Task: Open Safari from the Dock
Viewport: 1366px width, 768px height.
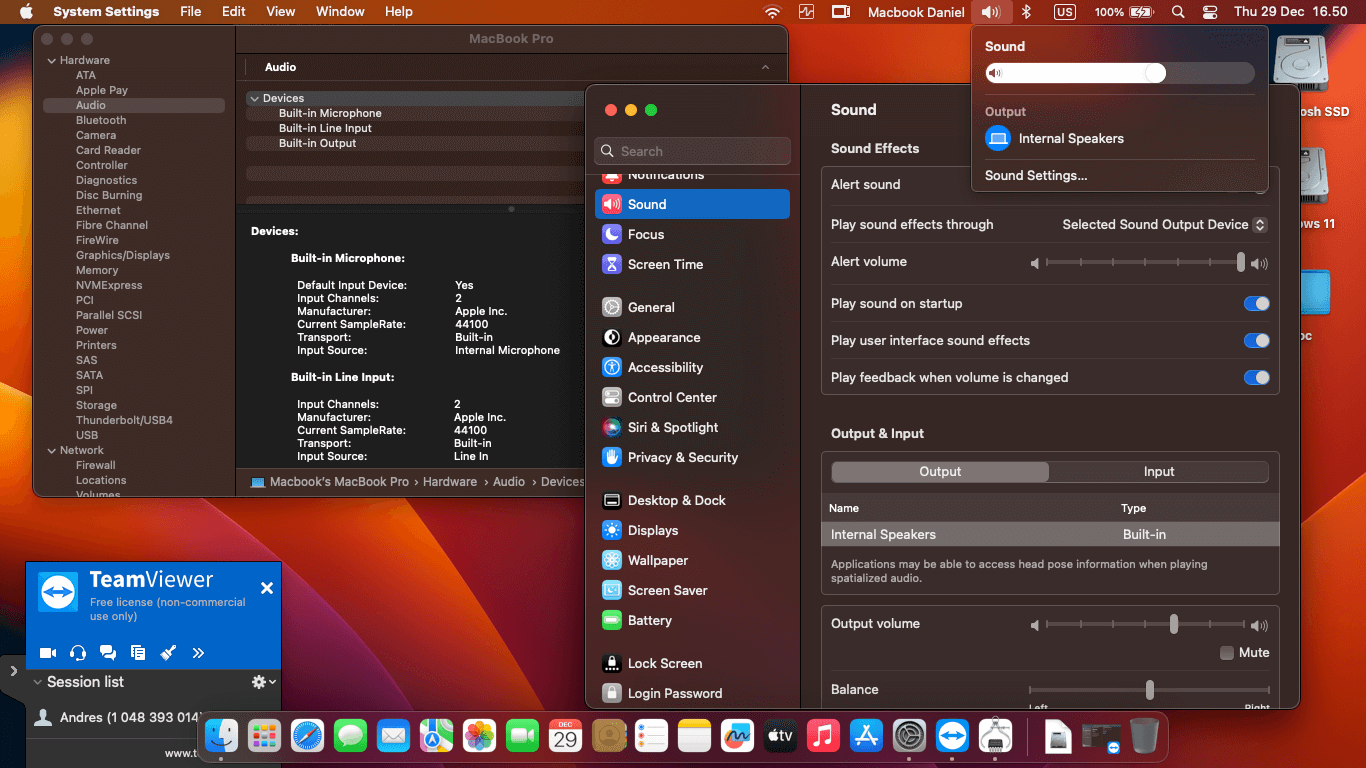Action: click(307, 737)
